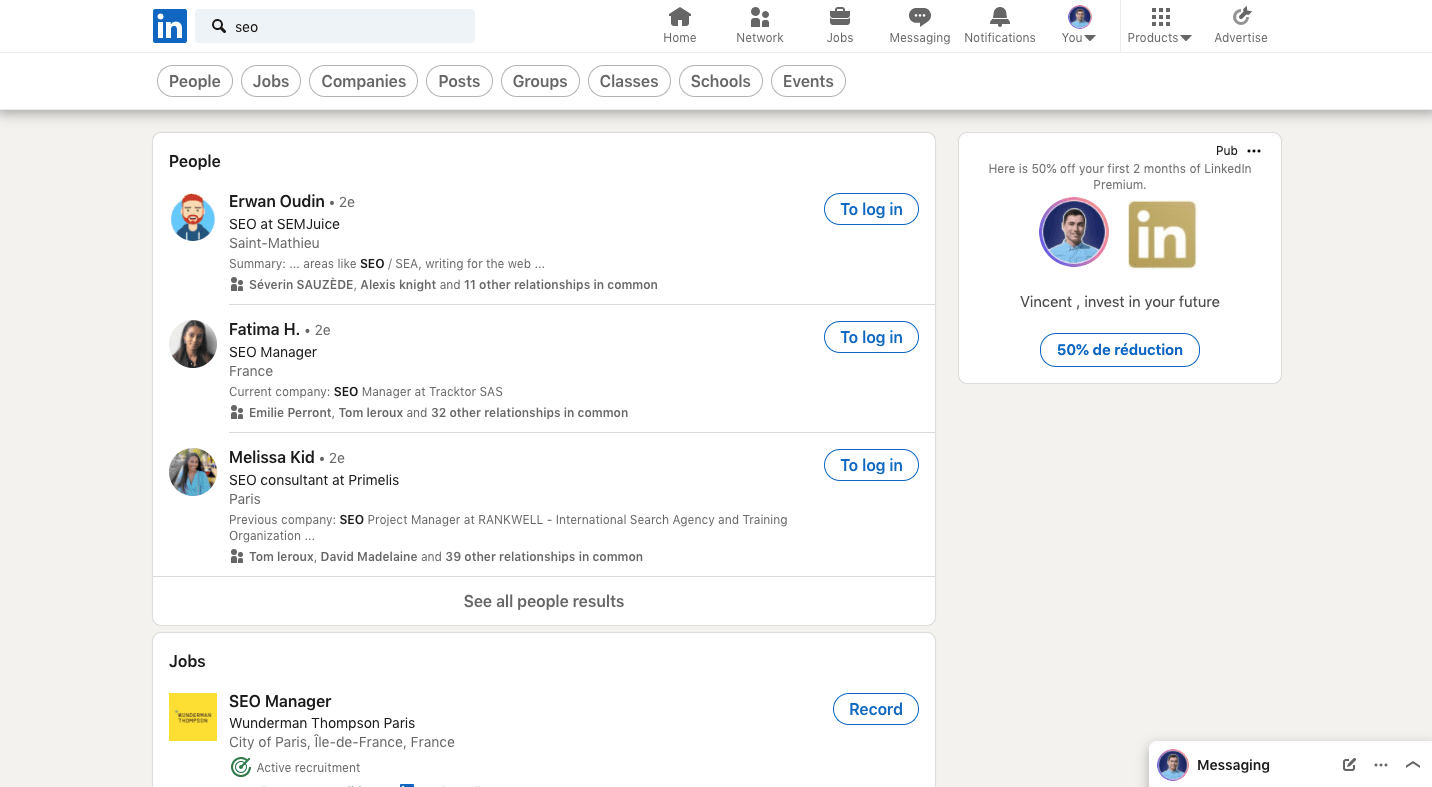Click the profile photo in the Premium ad
The width and height of the screenshot is (1432, 787).
[1074, 232]
